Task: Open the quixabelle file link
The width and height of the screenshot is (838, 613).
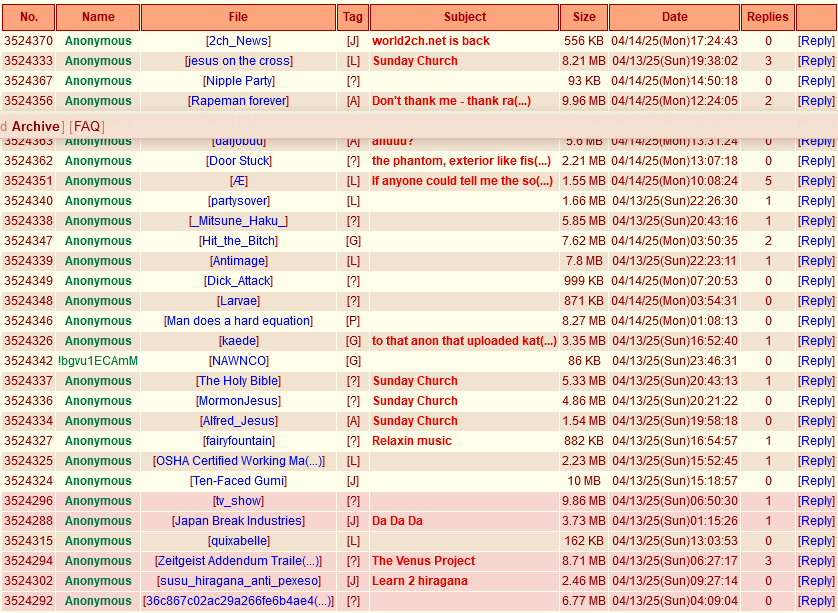Action: click(x=239, y=541)
